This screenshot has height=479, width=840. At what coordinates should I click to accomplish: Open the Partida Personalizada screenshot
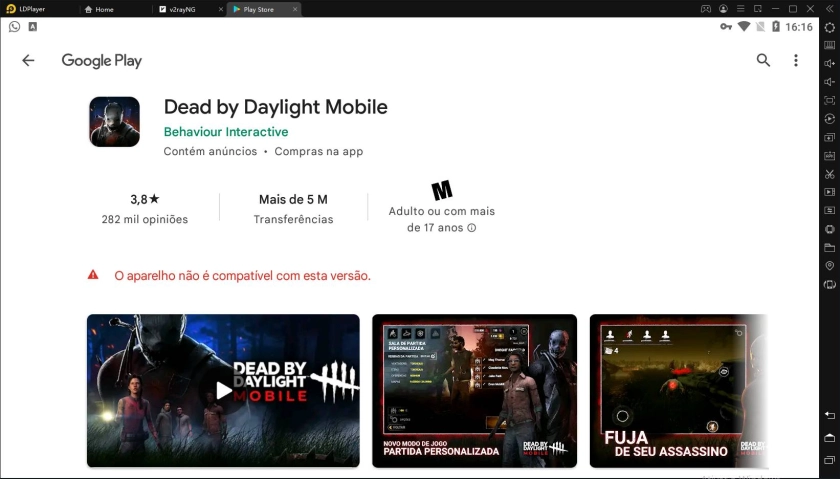(475, 391)
